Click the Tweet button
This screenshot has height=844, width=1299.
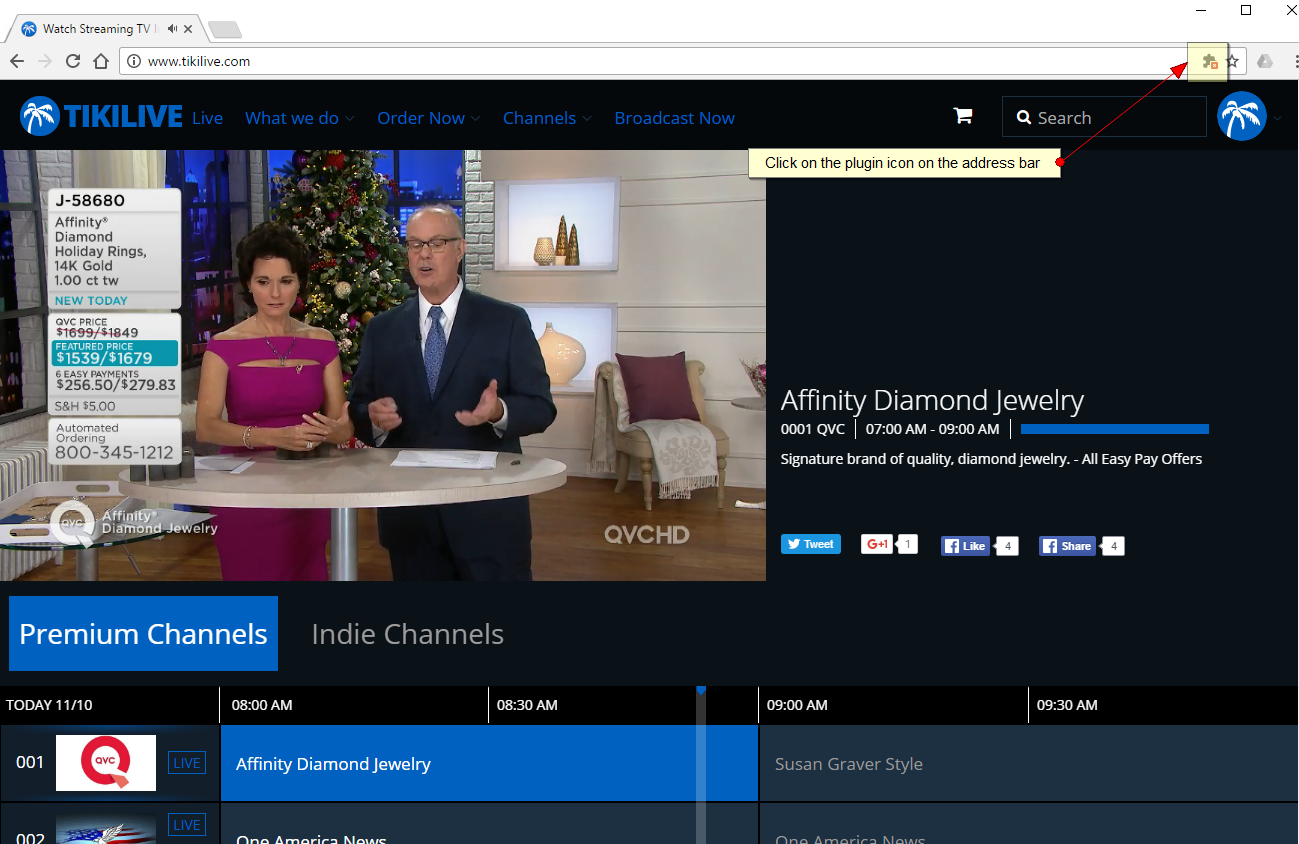811,544
